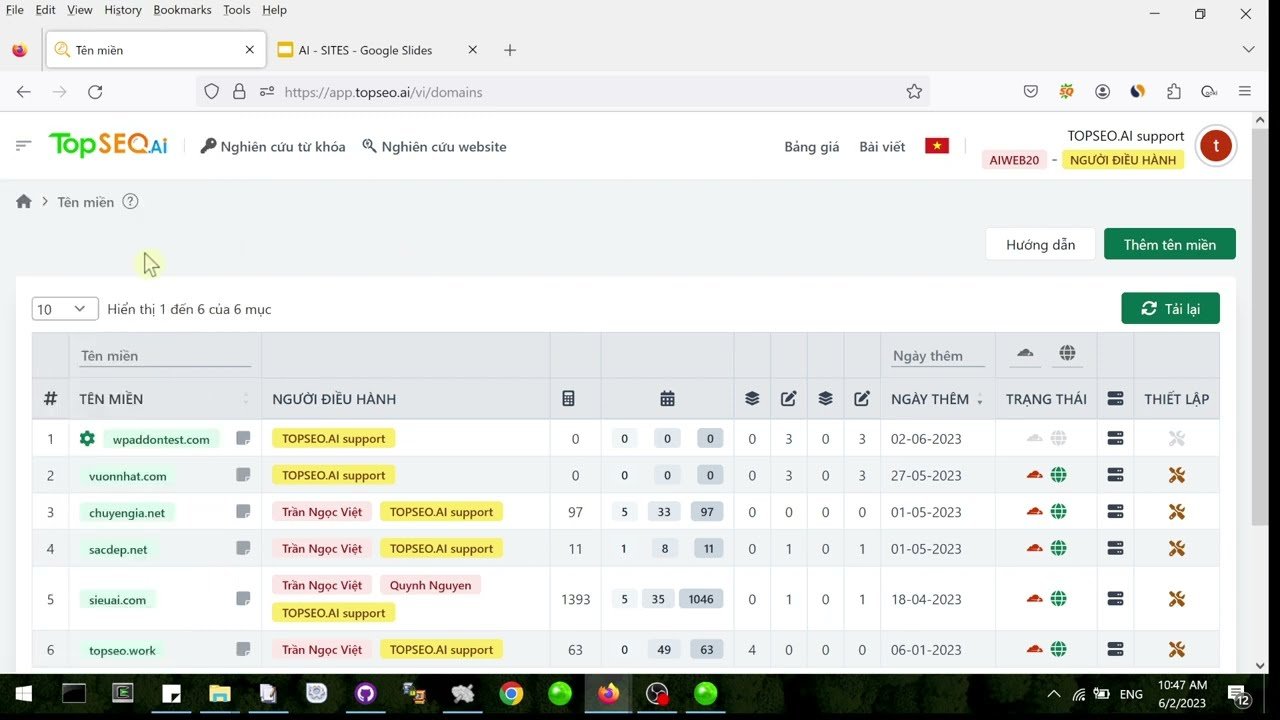Click the server icon in vuonnhat.com row

1116,475
